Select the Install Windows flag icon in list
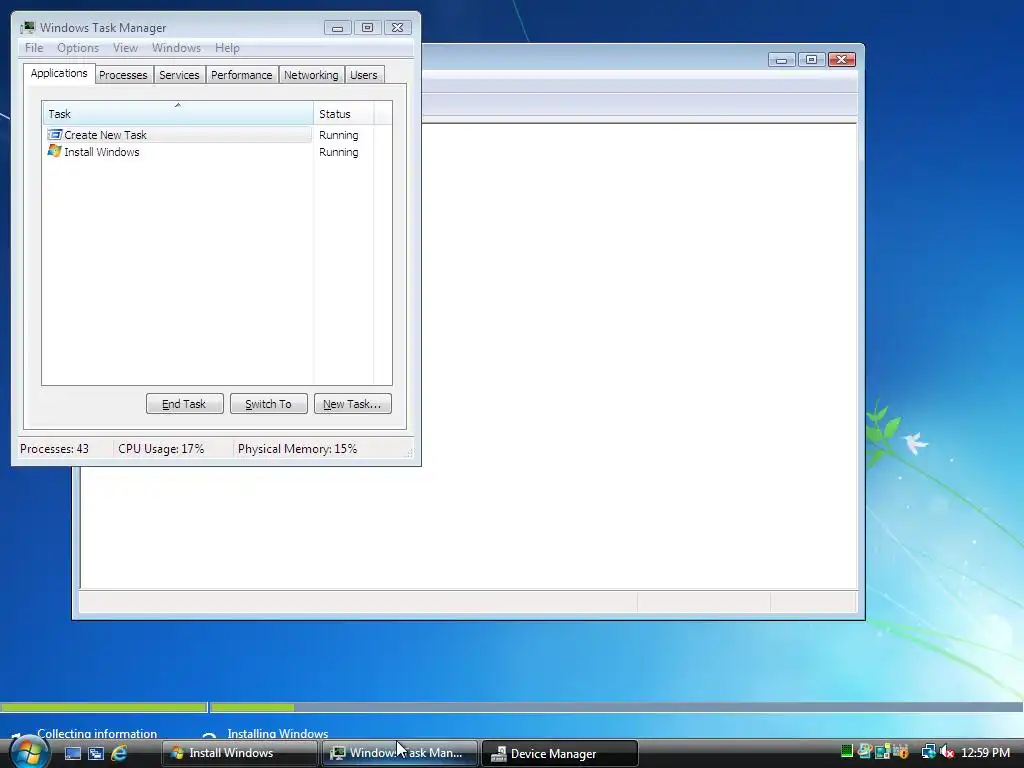This screenshot has height=768, width=1024. [x=54, y=152]
